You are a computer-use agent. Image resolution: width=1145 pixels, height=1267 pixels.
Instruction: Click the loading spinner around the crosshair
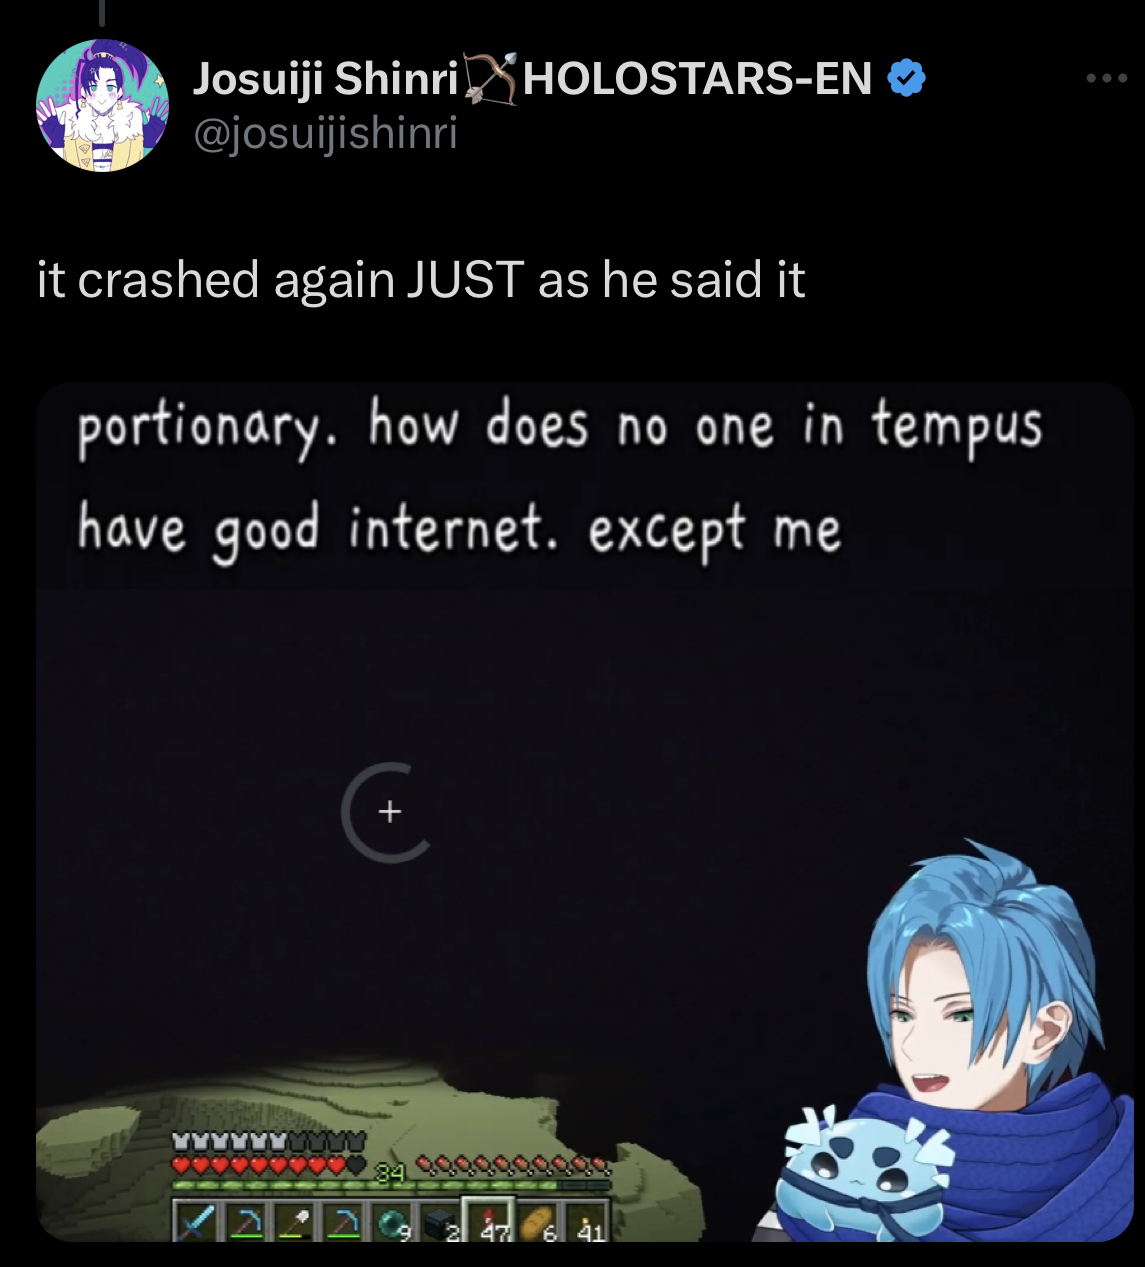pyautogui.click(x=388, y=812)
